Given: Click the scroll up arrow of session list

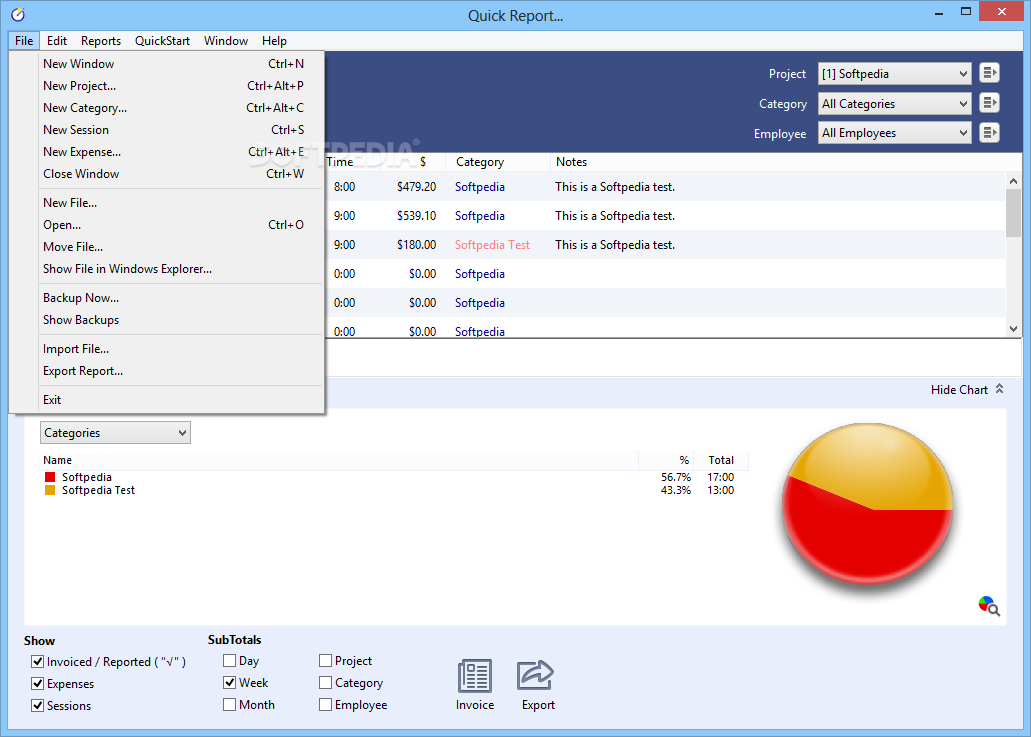Looking at the screenshot, I should point(1013,181).
